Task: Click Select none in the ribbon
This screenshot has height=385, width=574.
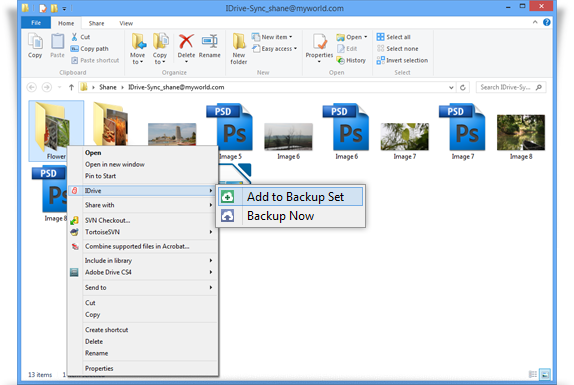Action: 397,49
